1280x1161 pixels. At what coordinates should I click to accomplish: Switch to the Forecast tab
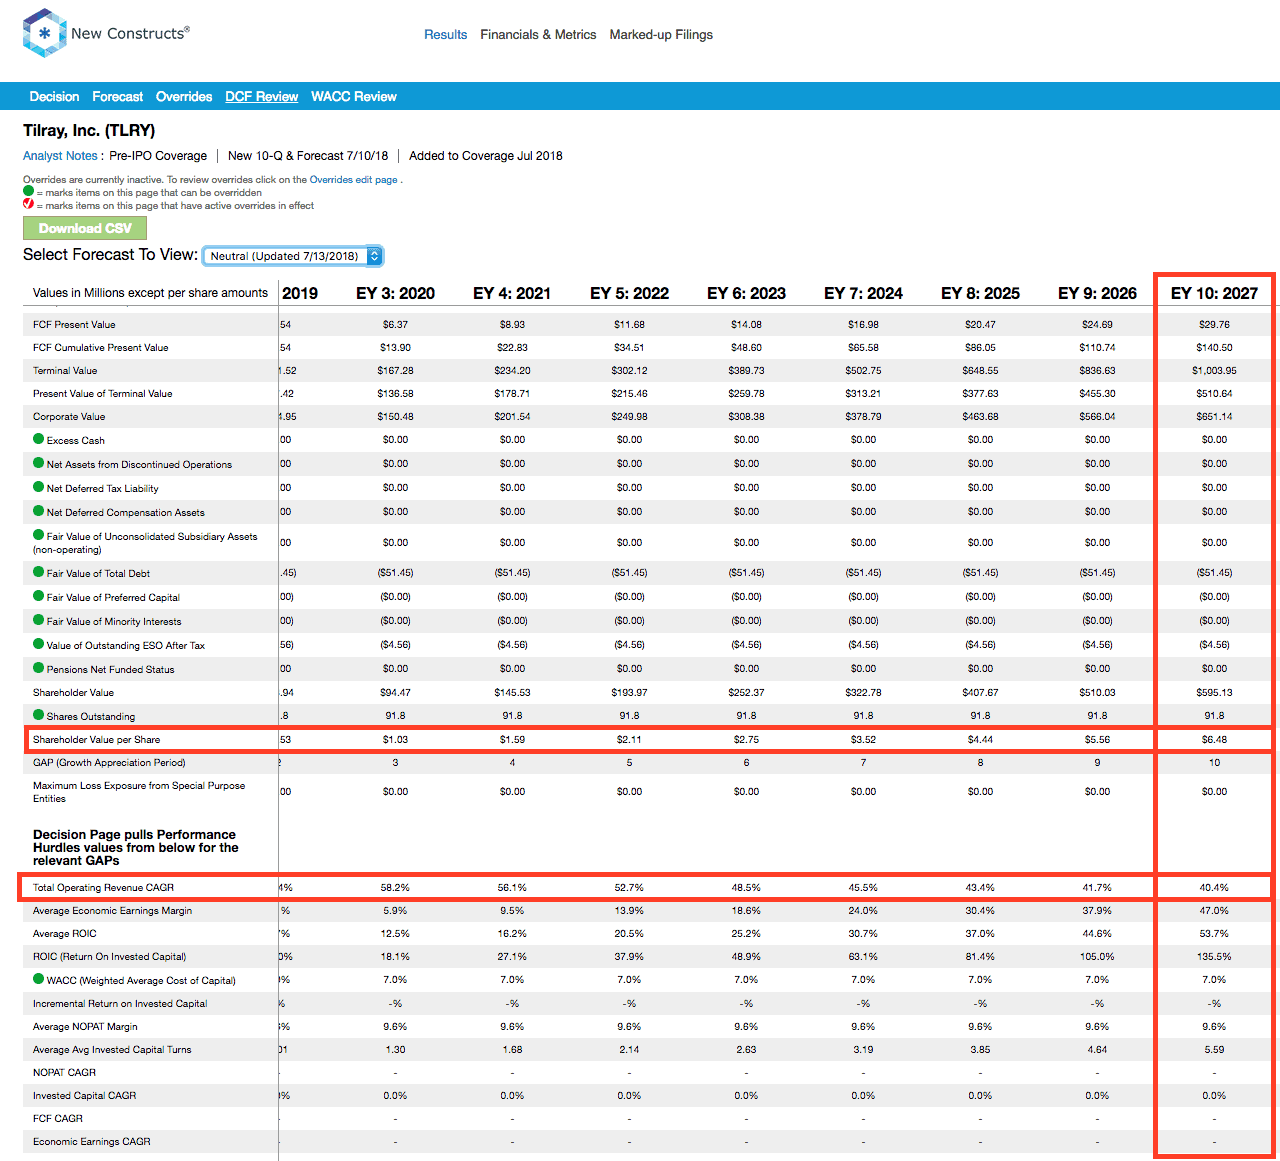point(117,96)
